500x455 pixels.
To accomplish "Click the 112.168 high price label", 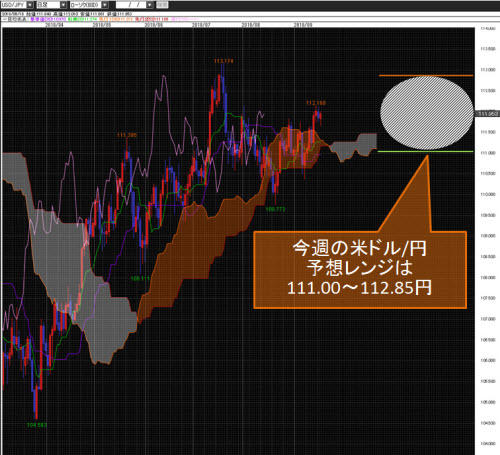I will (x=316, y=103).
